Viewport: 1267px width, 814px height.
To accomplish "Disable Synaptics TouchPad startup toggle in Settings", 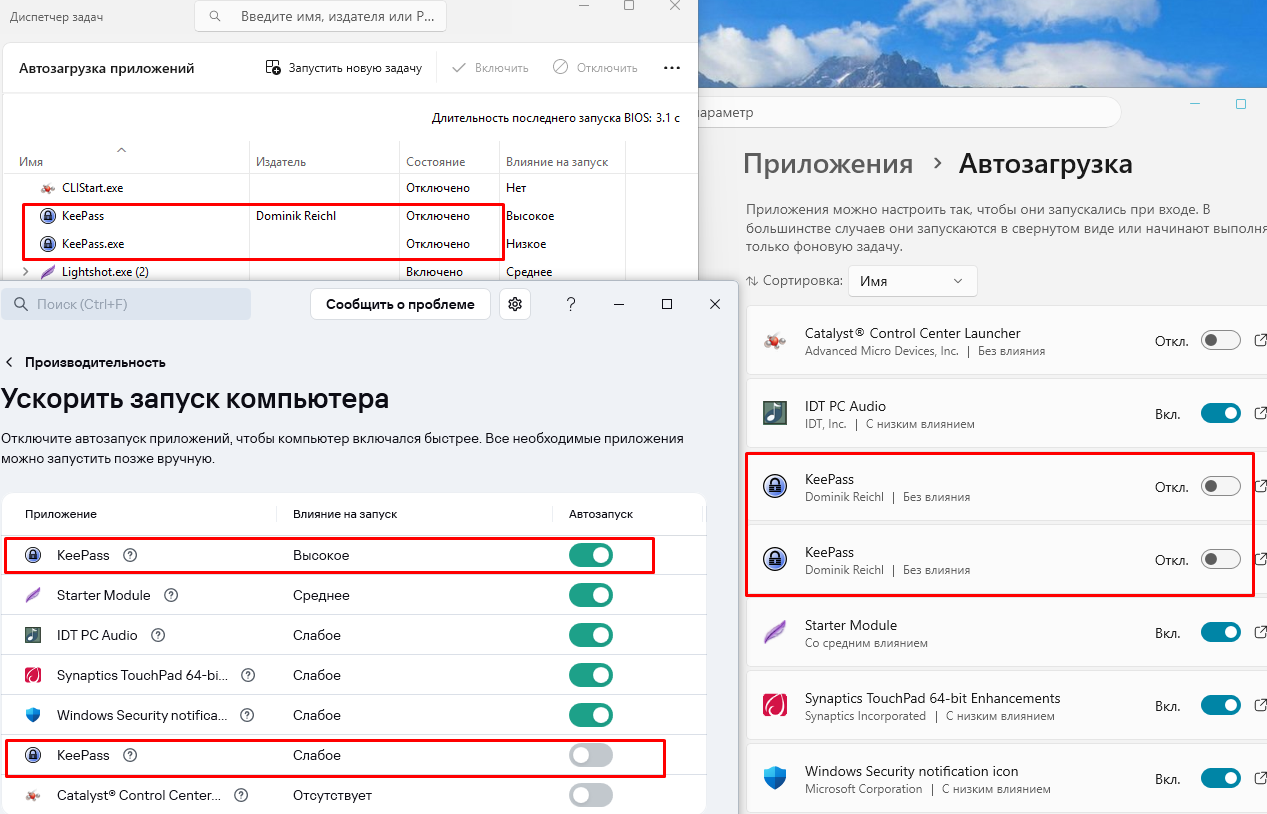I will (1221, 705).
